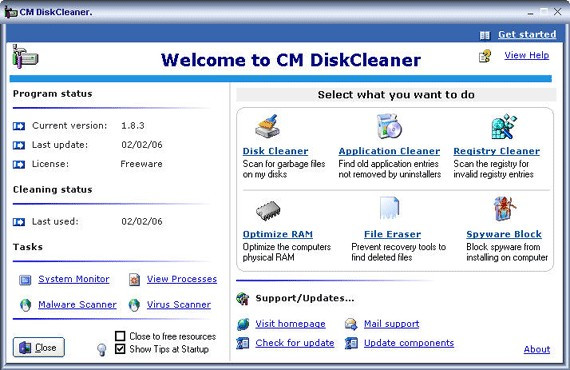Open the Disk Cleaner link

tap(276, 151)
